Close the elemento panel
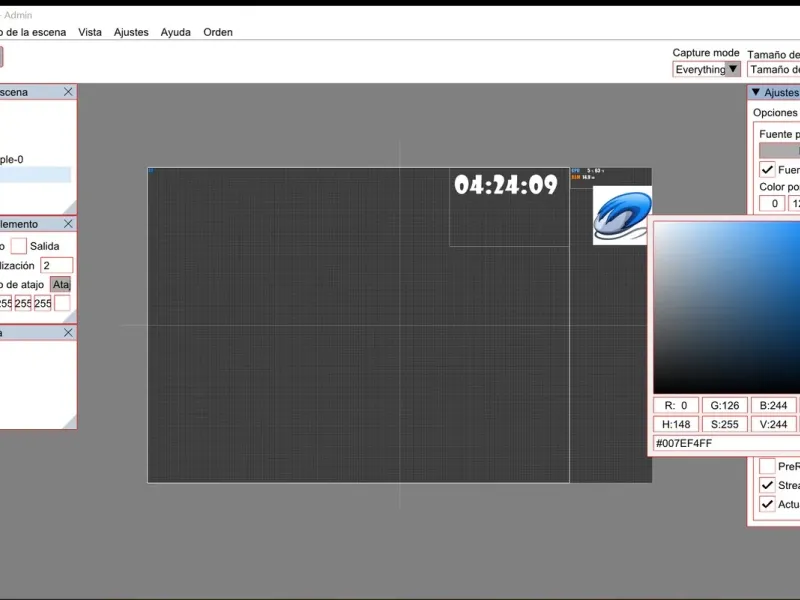 [68, 224]
